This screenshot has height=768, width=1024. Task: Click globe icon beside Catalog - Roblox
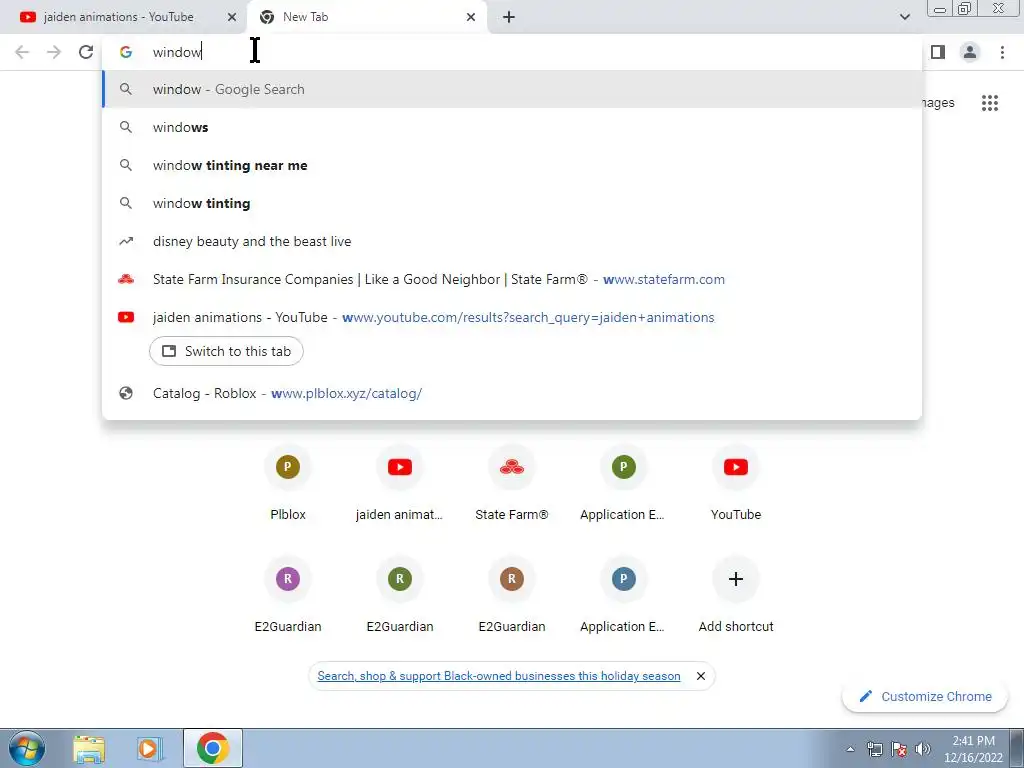click(126, 393)
